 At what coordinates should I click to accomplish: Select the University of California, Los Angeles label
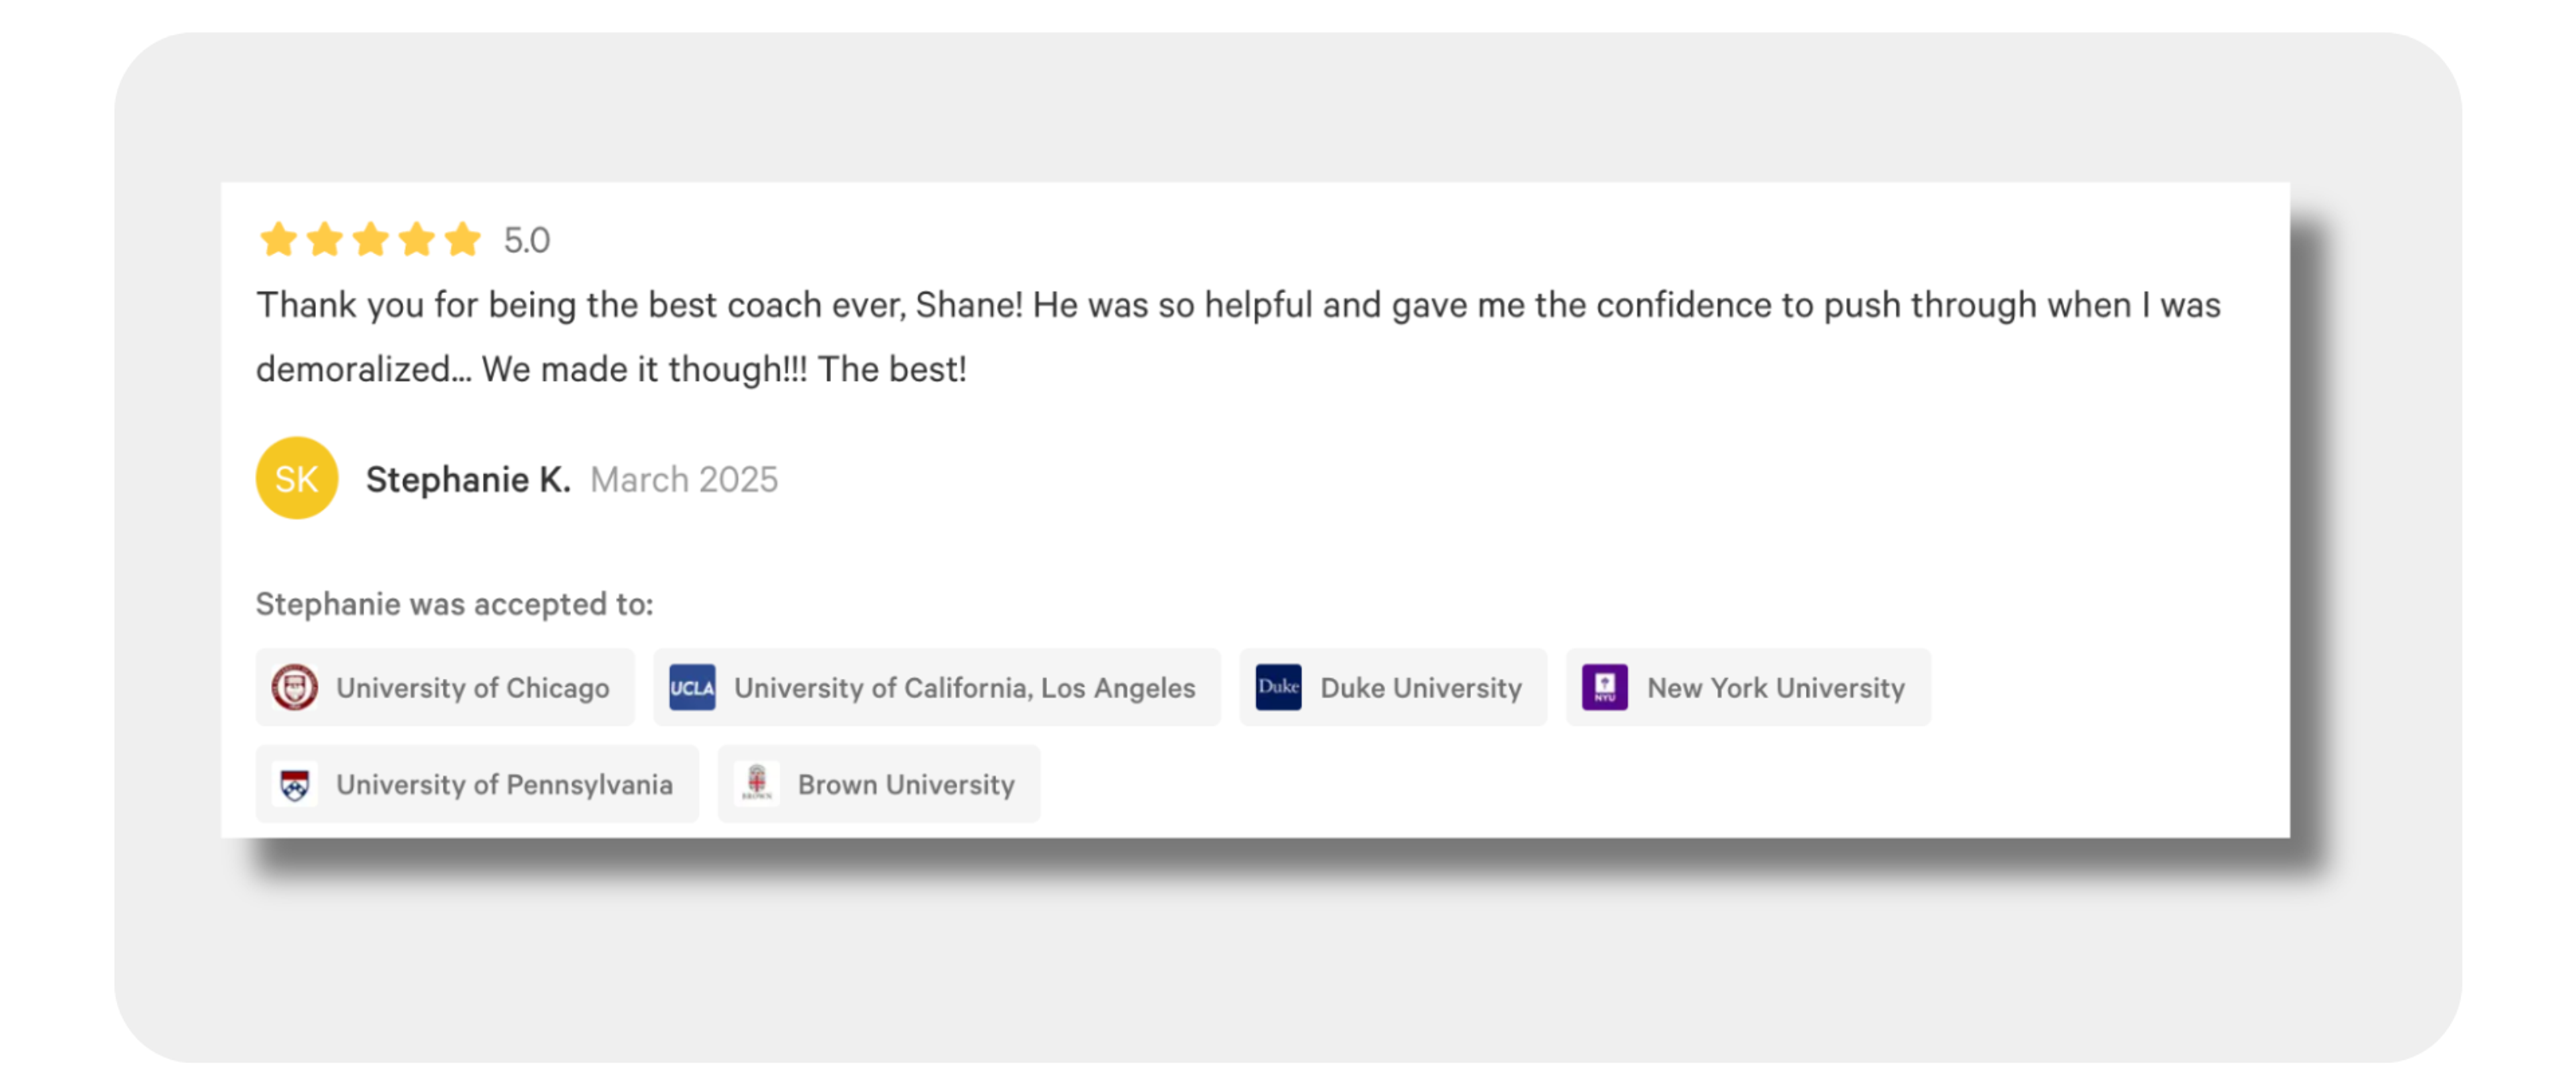pos(964,688)
